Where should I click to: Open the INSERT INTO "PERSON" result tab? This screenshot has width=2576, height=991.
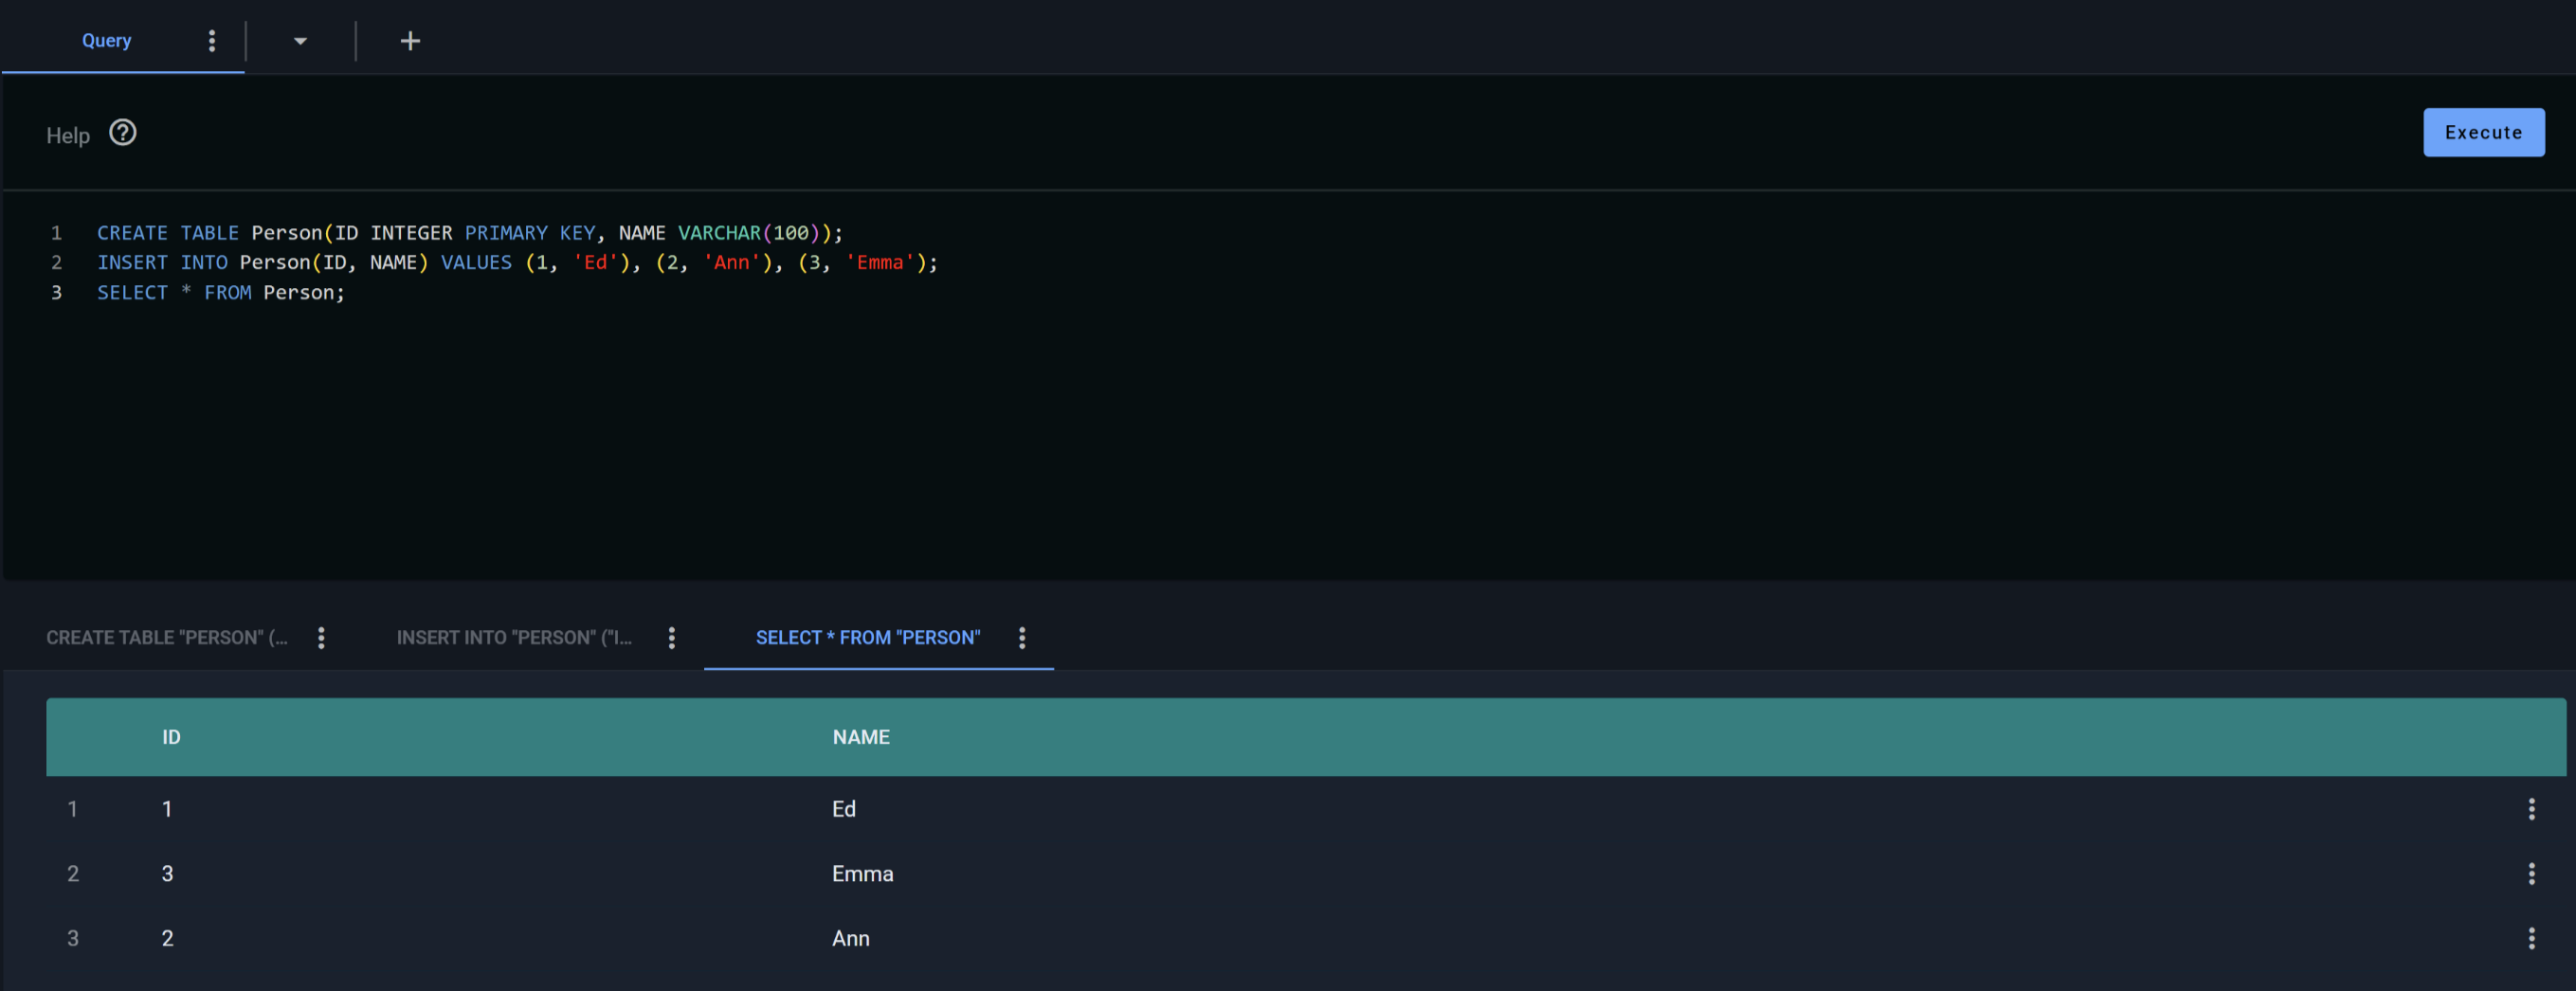(x=514, y=637)
